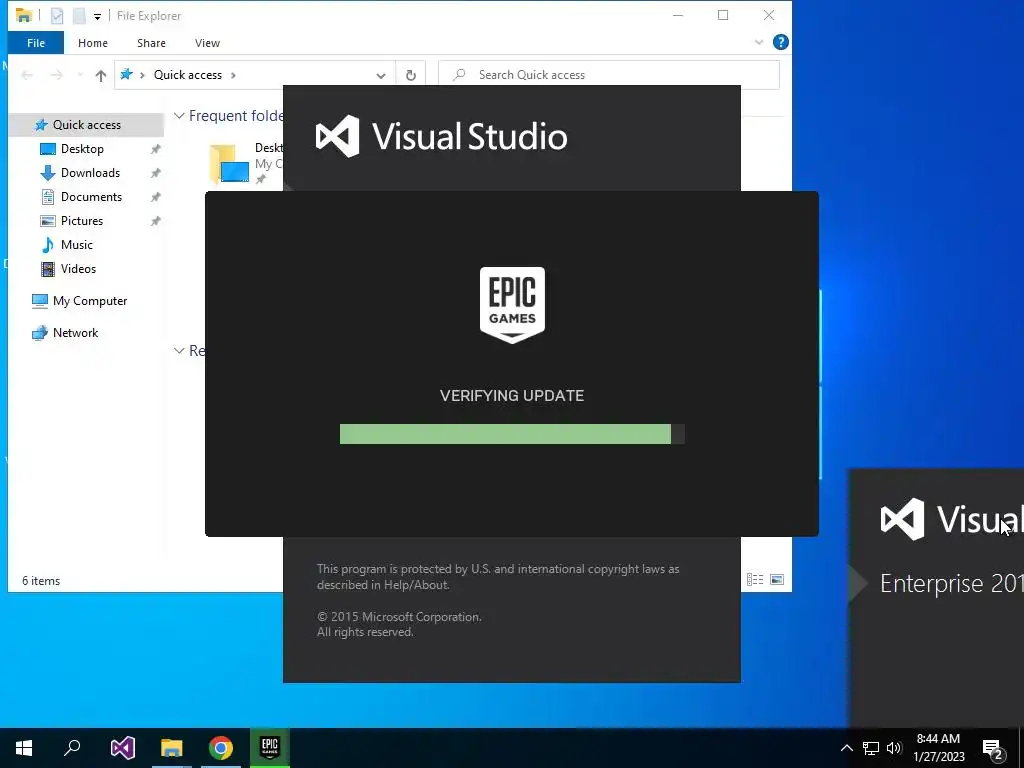The width and height of the screenshot is (1024, 768).
Task: Select Epic Games Launcher taskbar icon
Action: click(270, 746)
